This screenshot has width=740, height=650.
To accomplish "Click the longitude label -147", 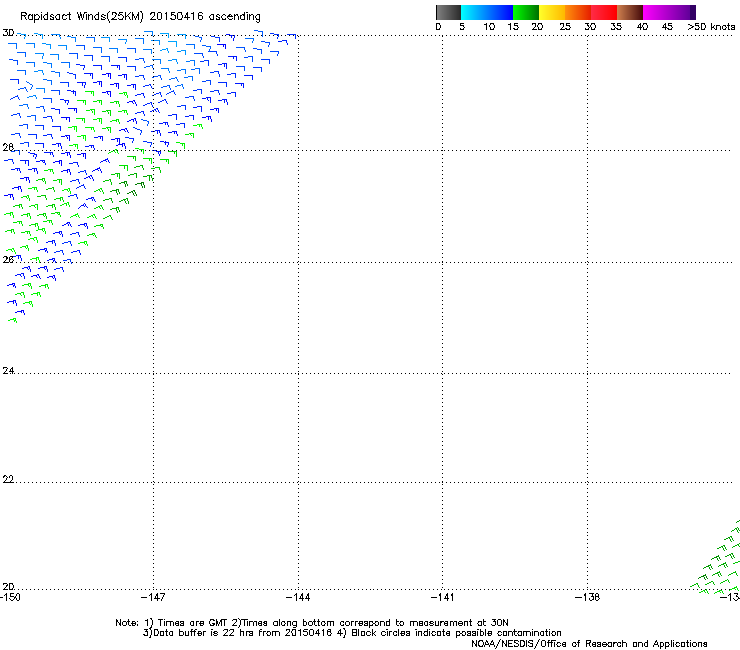I will pyautogui.click(x=153, y=597).
